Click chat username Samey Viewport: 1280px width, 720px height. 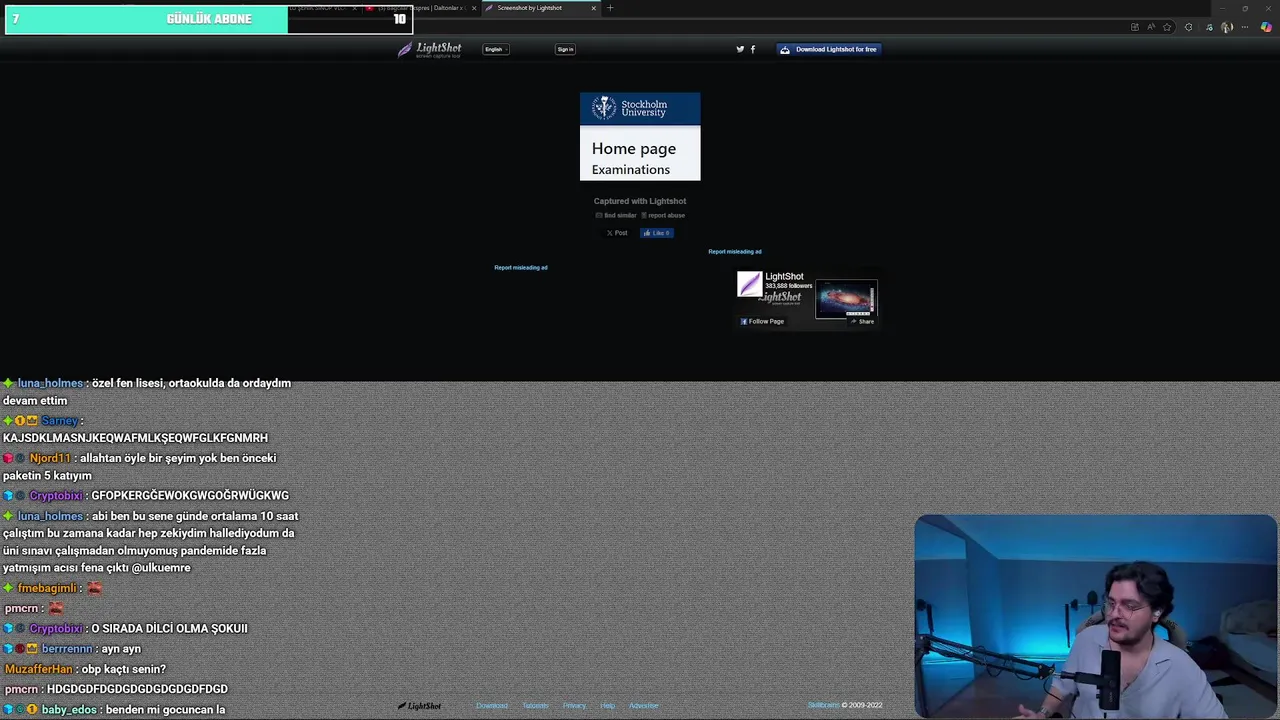pyautogui.click(x=60, y=421)
